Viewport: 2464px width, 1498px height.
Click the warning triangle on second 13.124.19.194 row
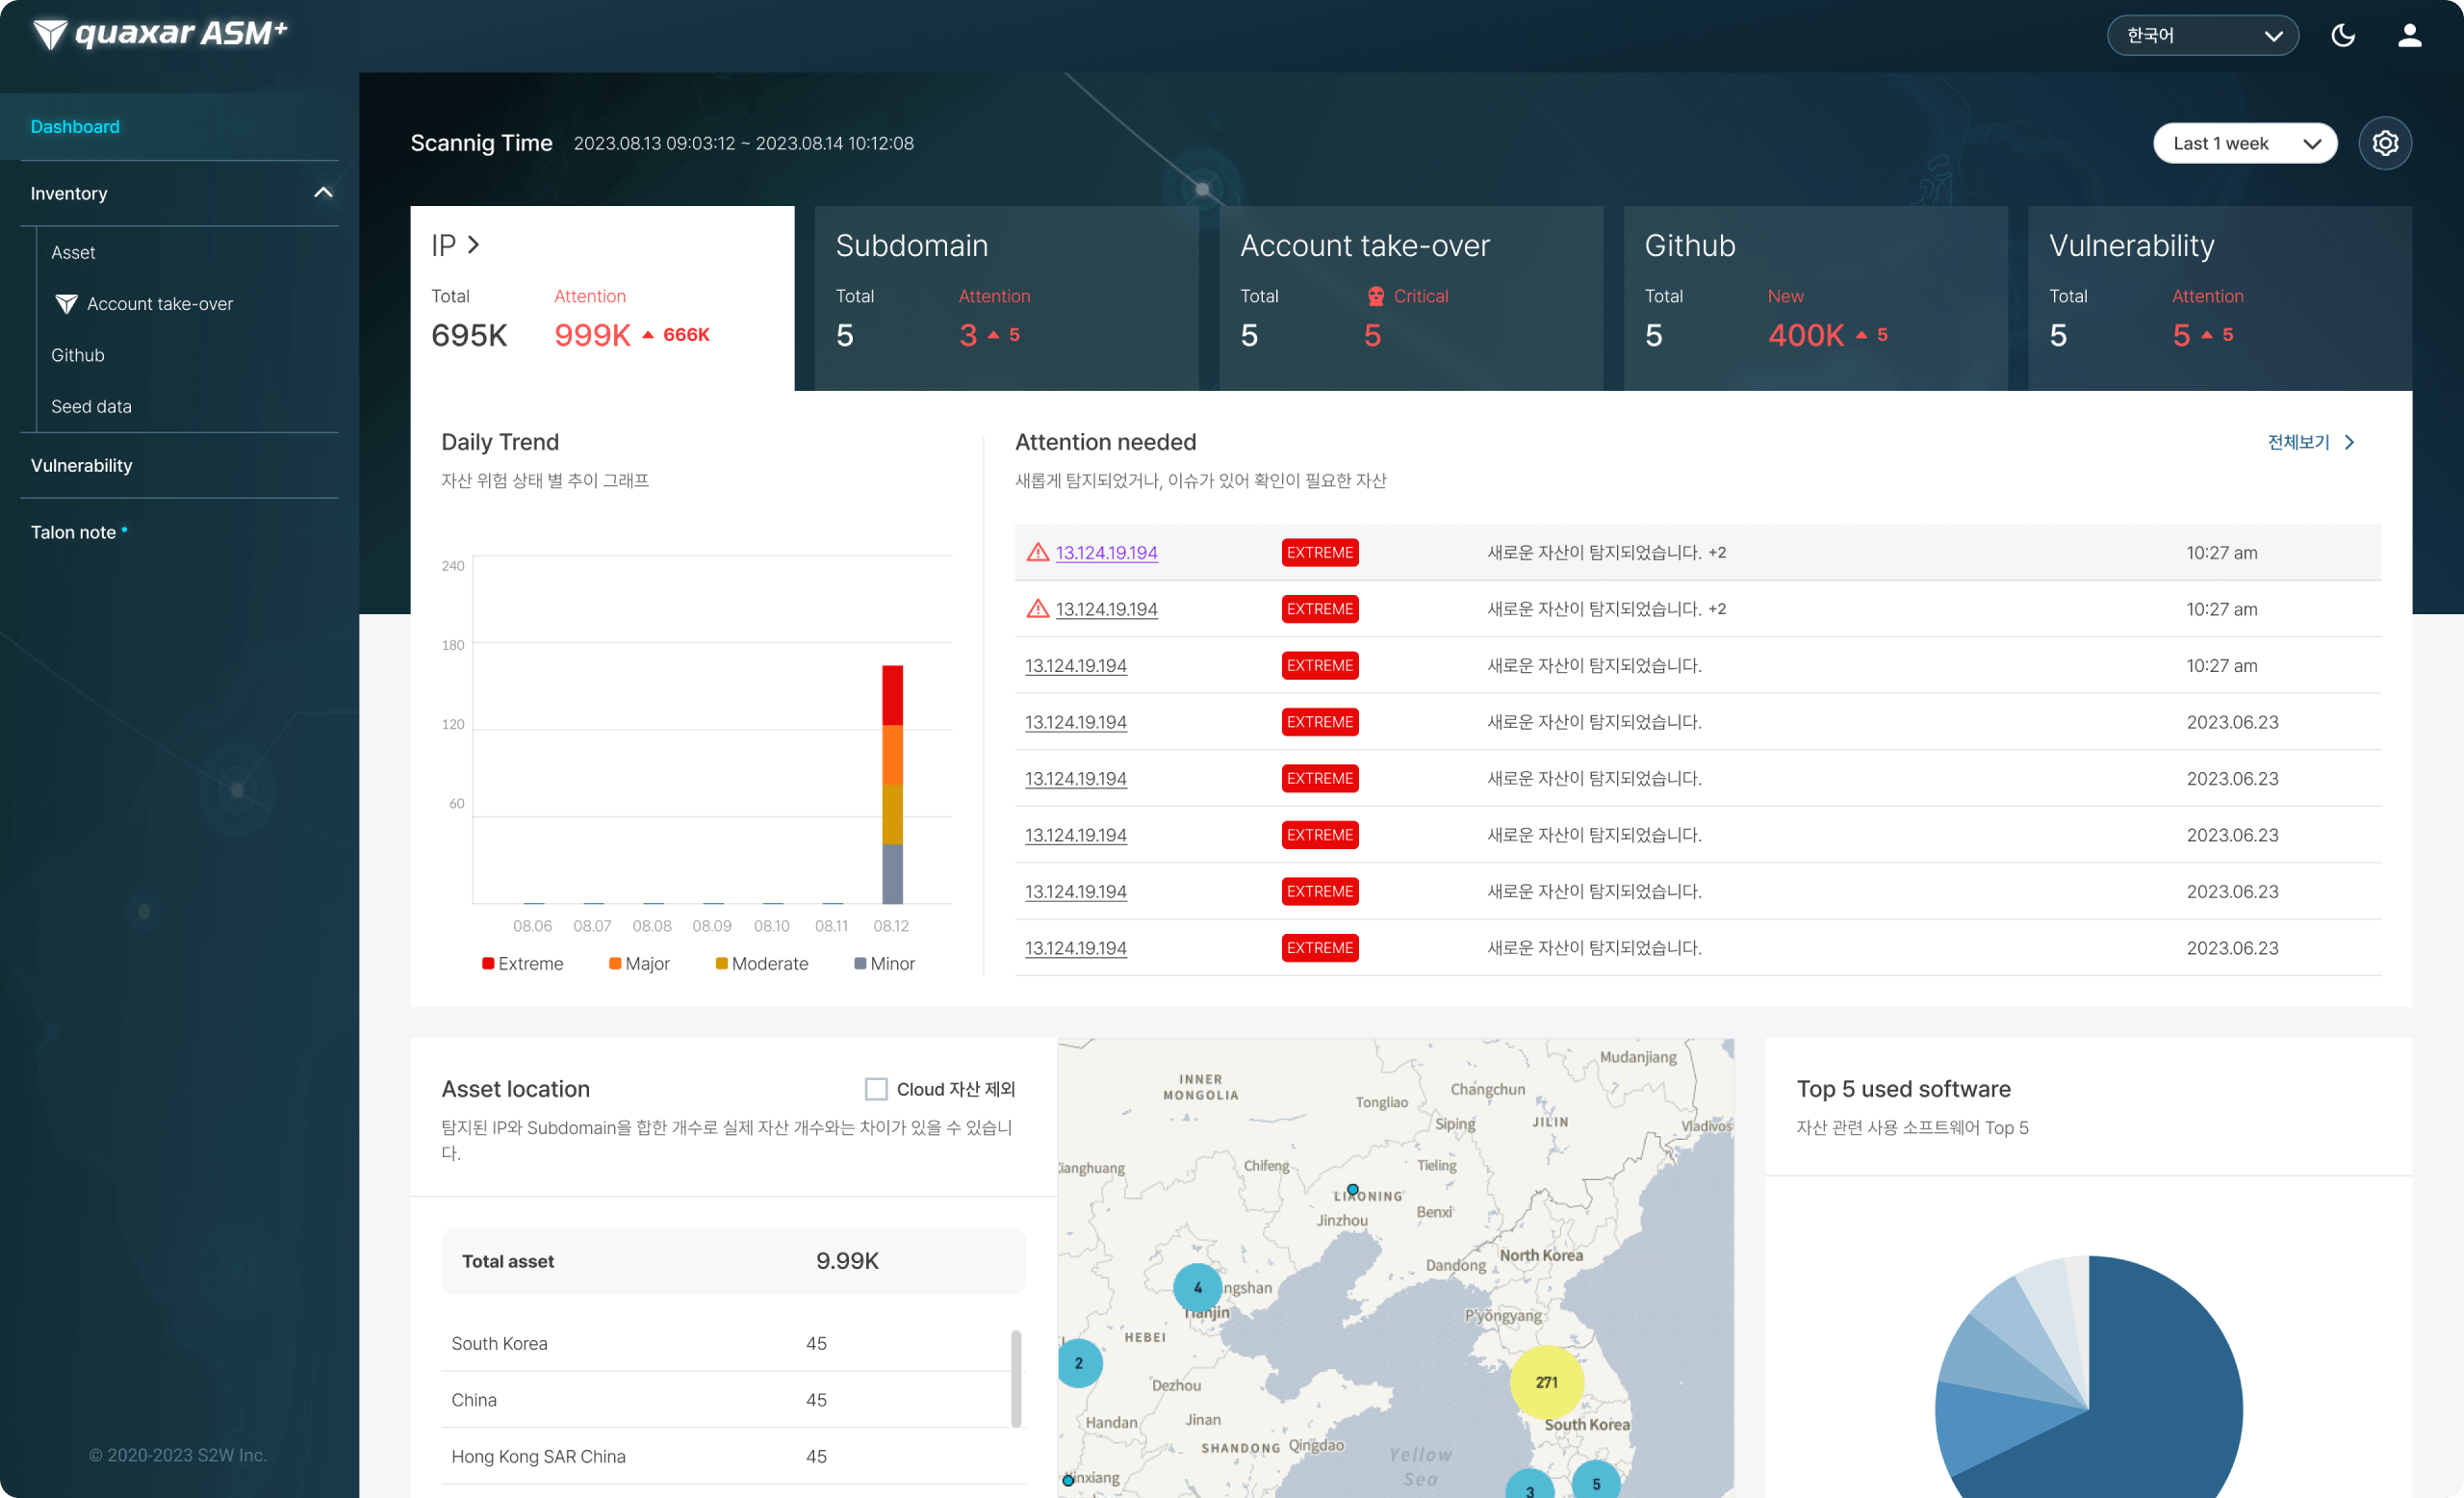(1038, 608)
